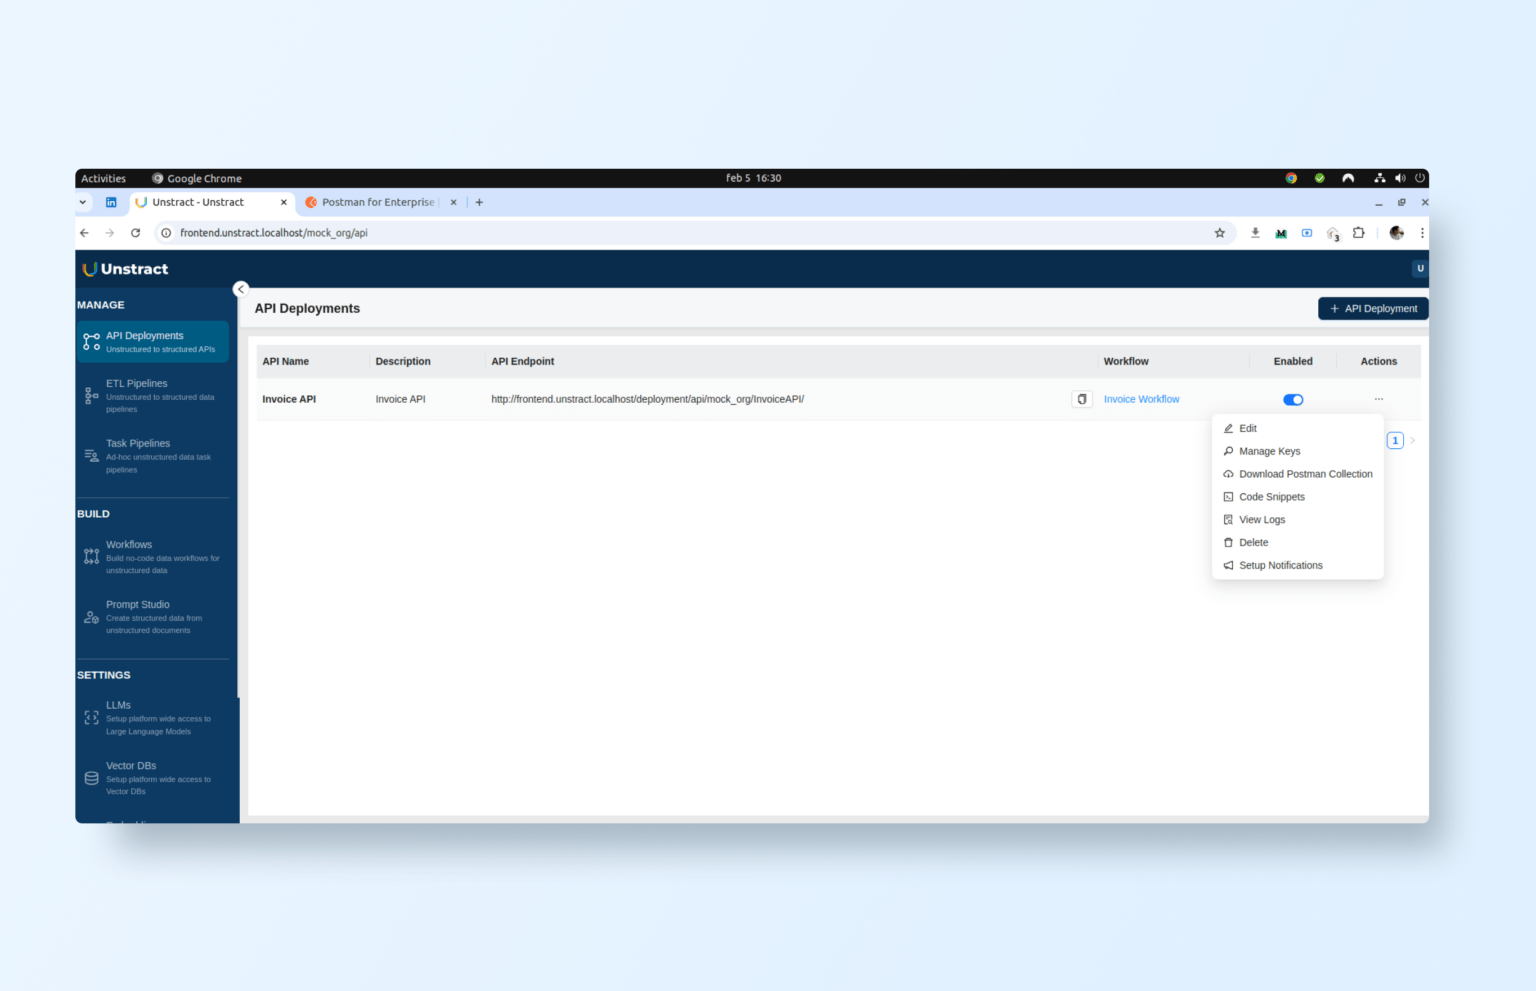Copy the Invoice API endpoint
1536x991 pixels.
1081,399
